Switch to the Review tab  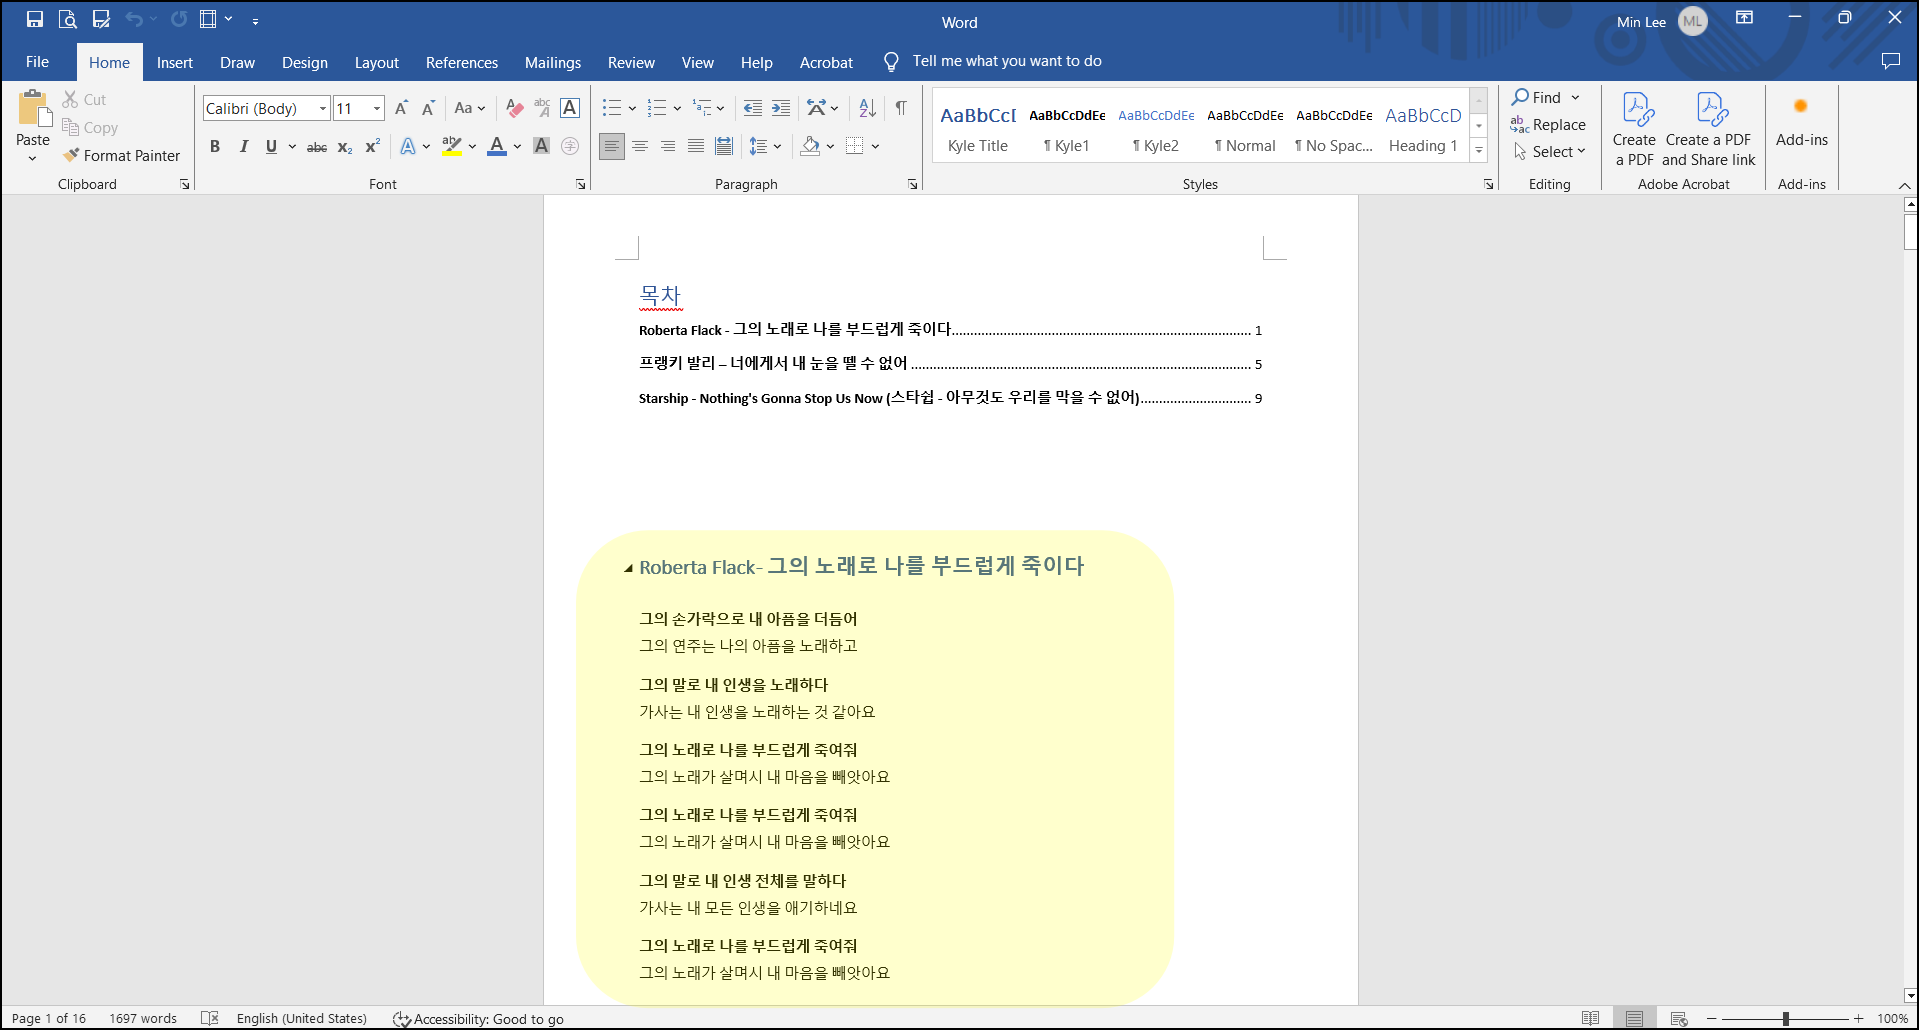point(631,62)
